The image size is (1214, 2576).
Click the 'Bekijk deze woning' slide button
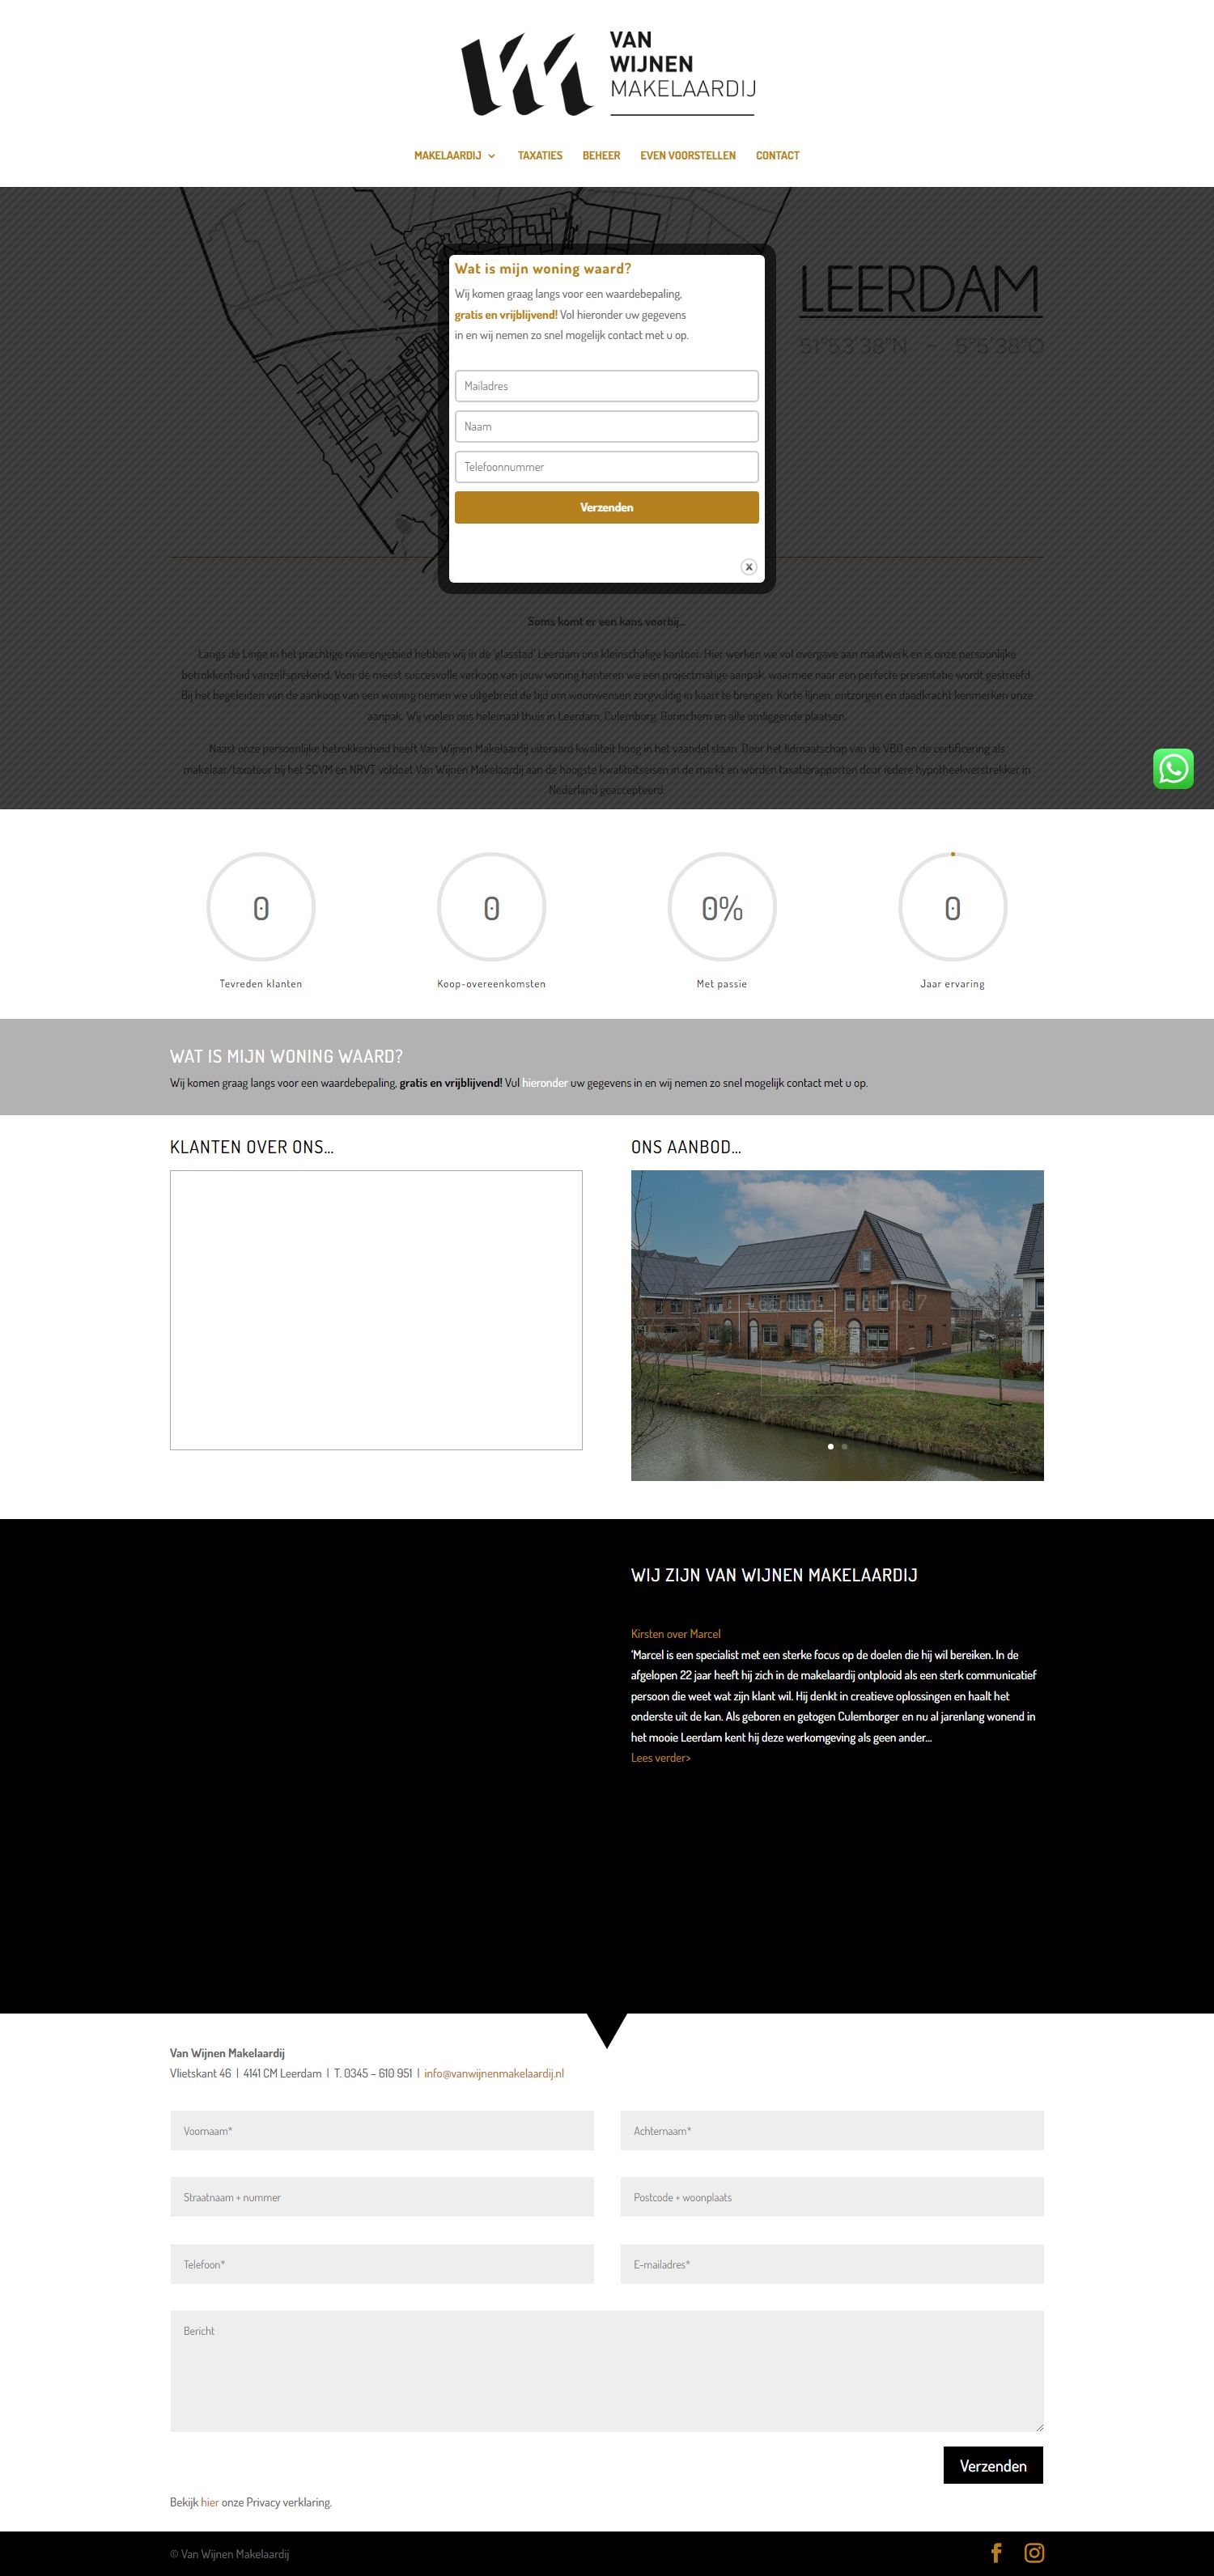coord(837,1378)
